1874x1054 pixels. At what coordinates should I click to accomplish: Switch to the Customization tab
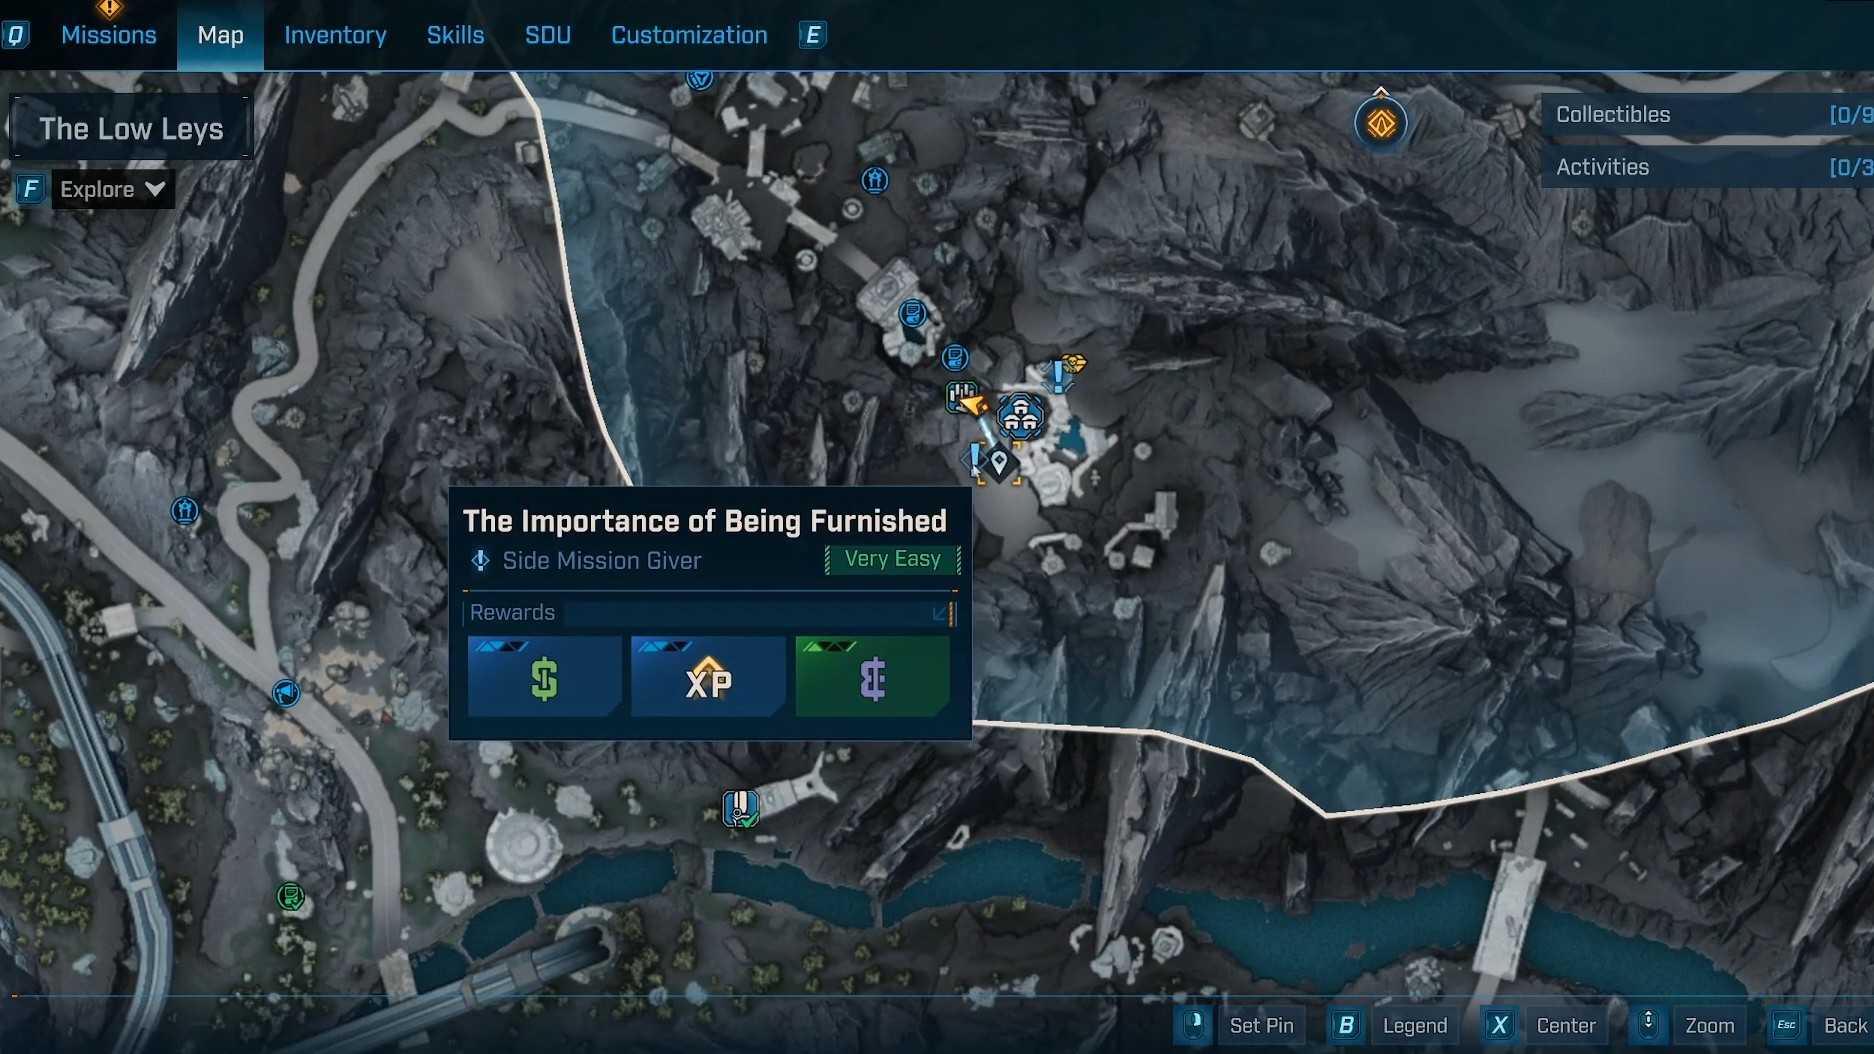click(x=689, y=35)
